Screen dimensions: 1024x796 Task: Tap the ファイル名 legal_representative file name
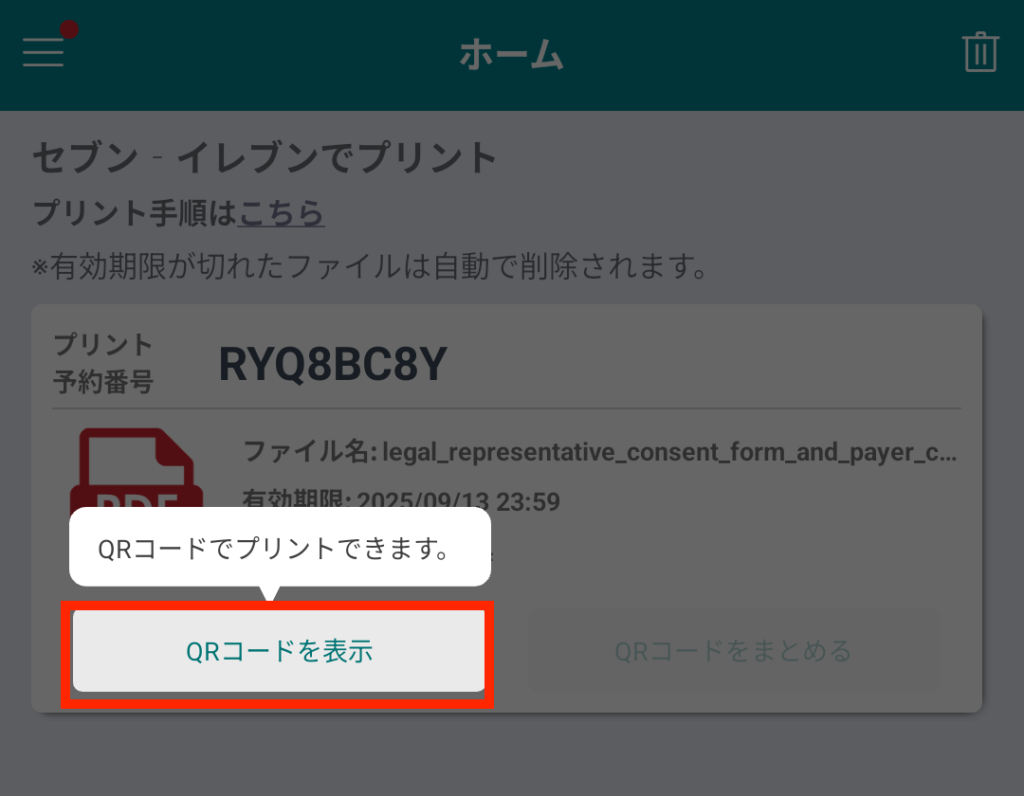[x=600, y=451]
